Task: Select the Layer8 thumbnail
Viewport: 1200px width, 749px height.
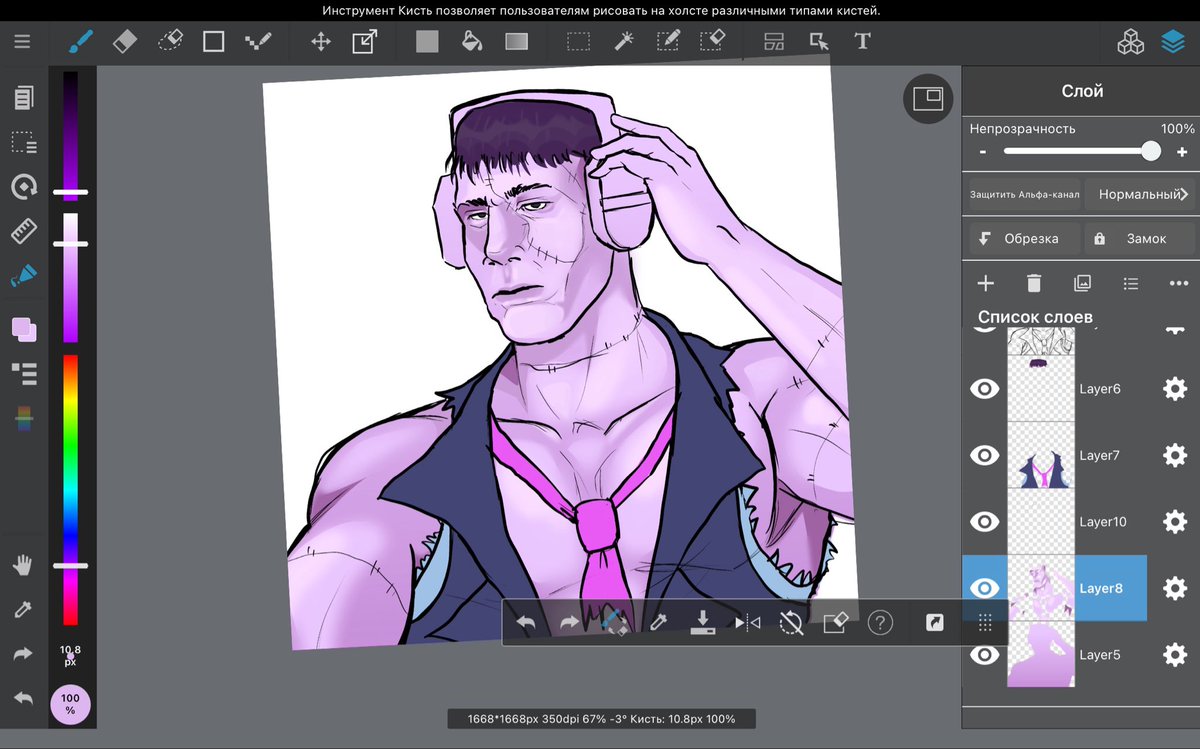Action: (1040, 588)
